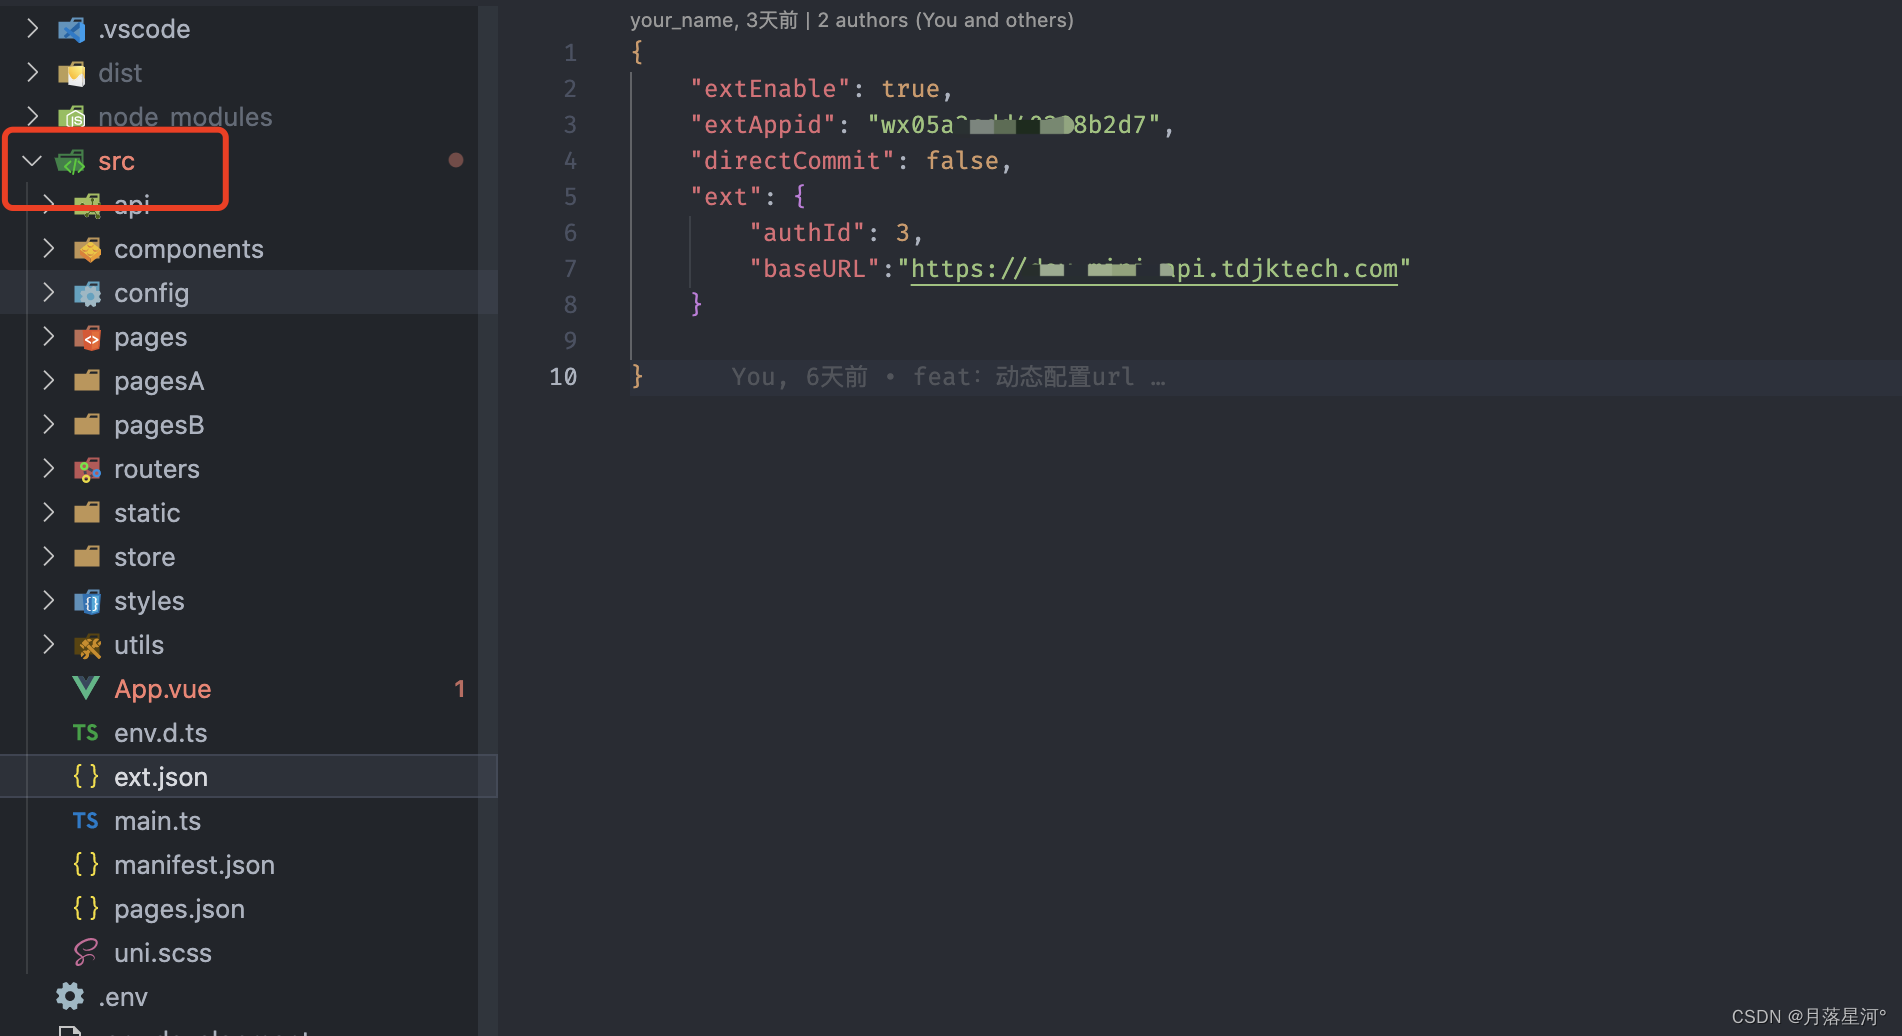Click the components folder icon
This screenshot has height=1036, width=1902.
(x=86, y=248)
